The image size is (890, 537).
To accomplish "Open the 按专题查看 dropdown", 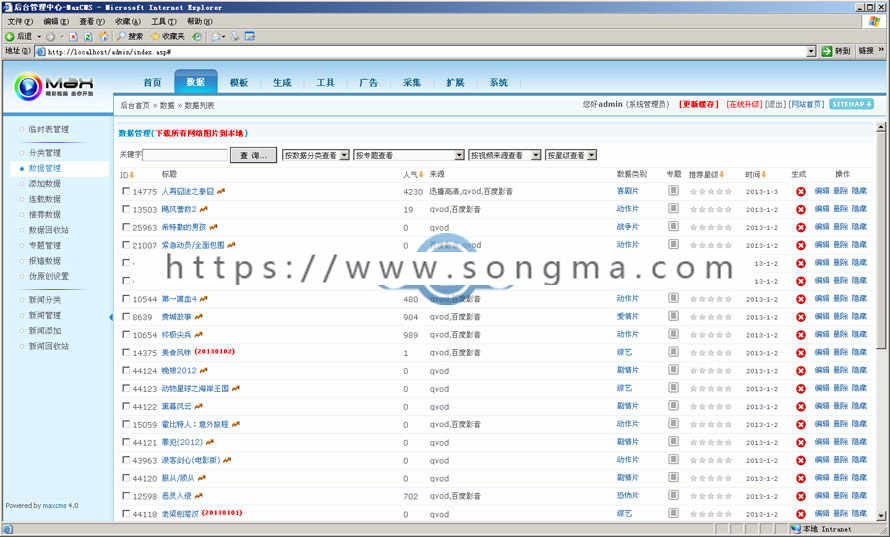I will coord(409,155).
